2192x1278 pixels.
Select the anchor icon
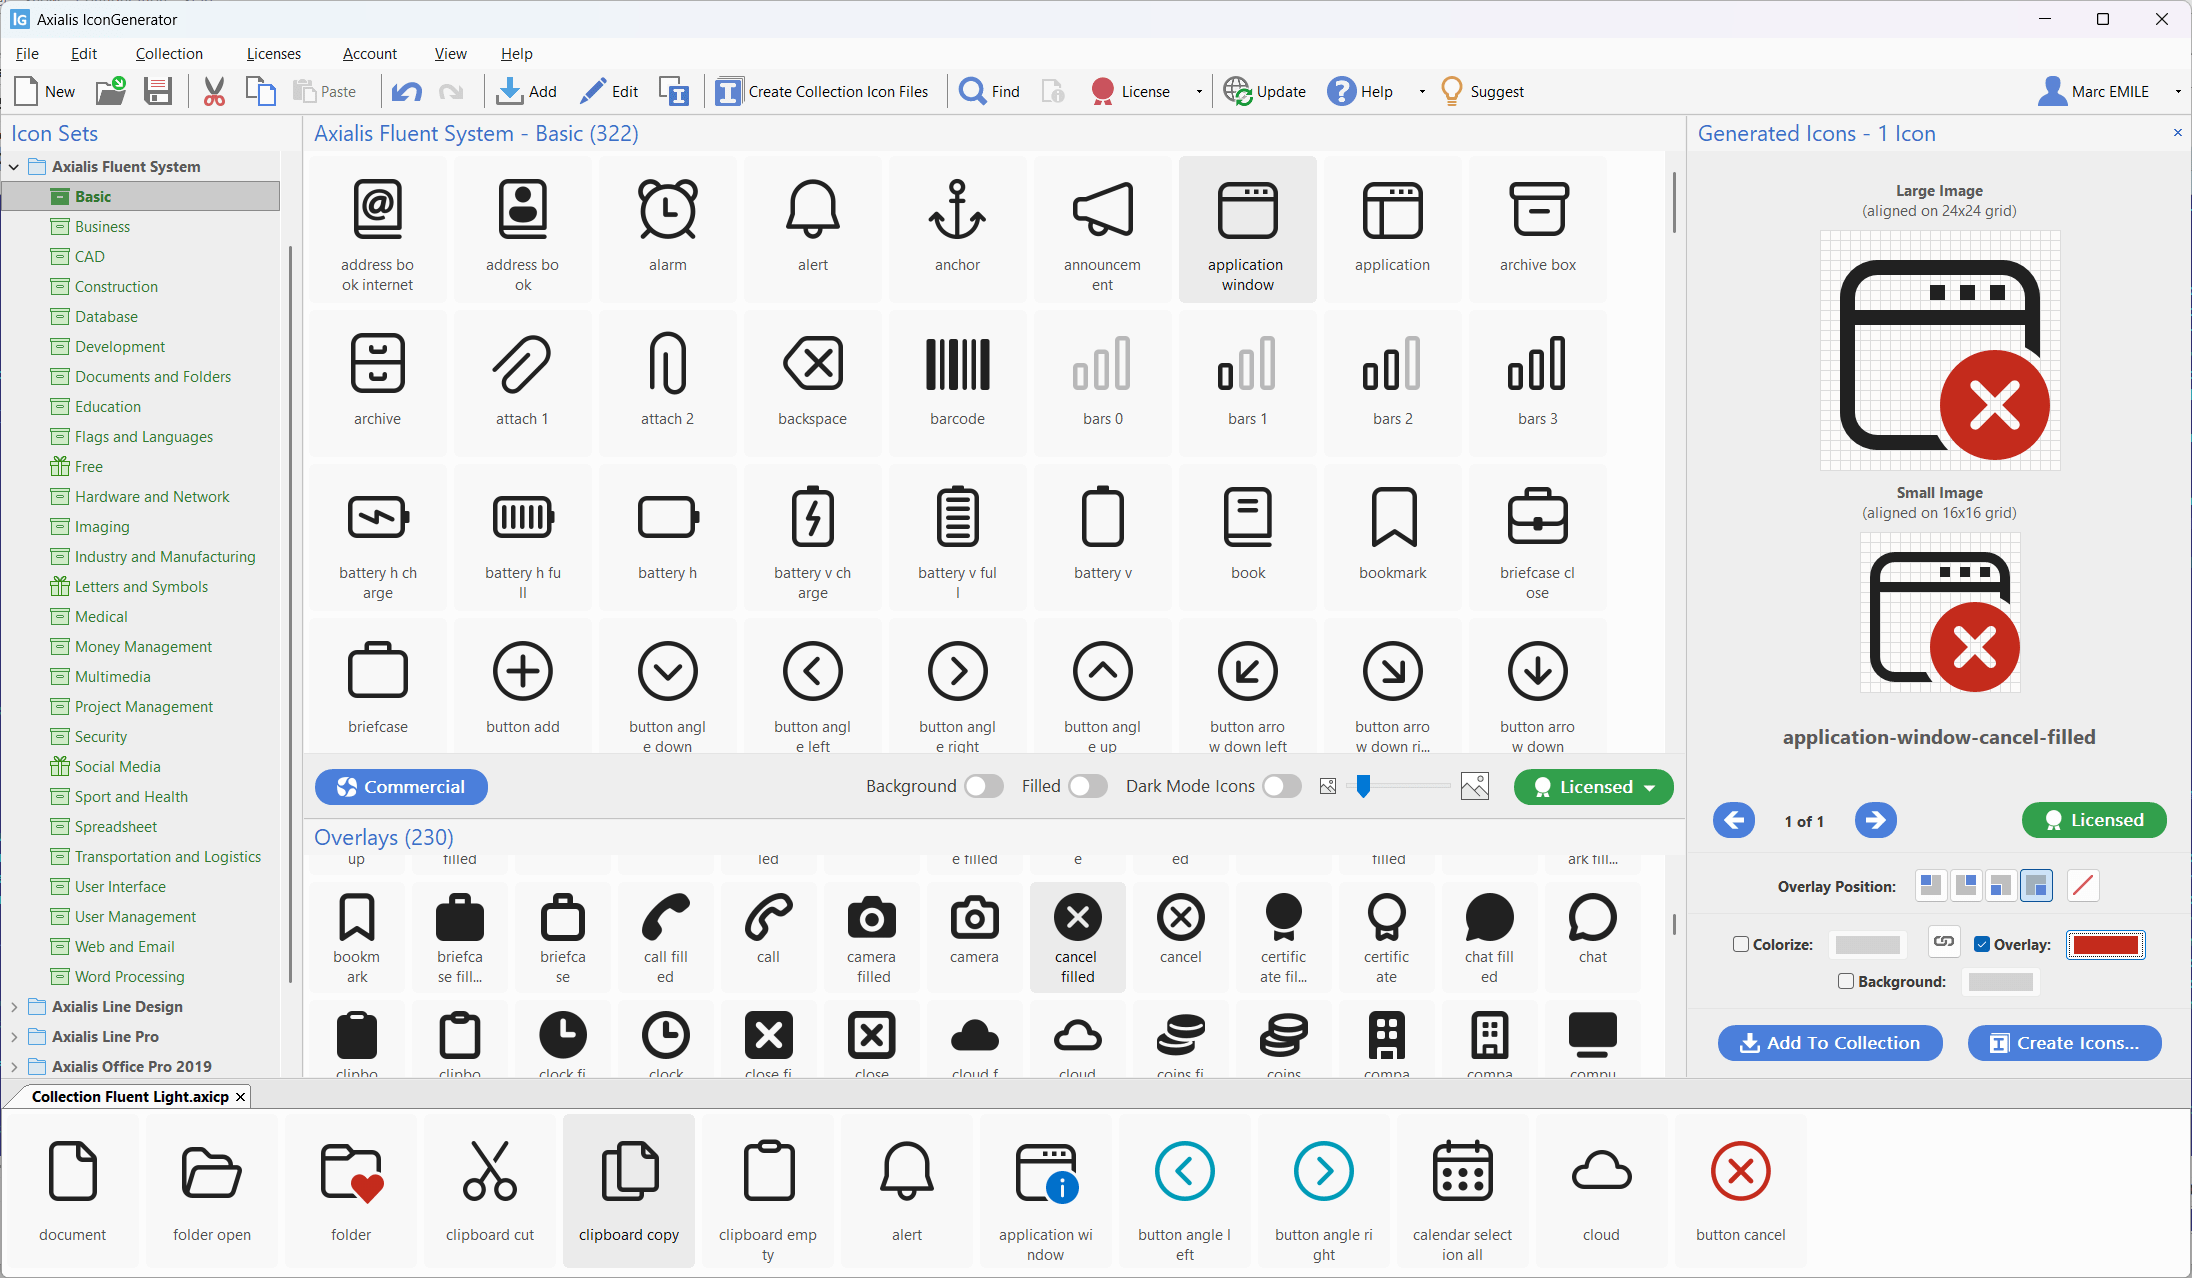click(958, 228)
